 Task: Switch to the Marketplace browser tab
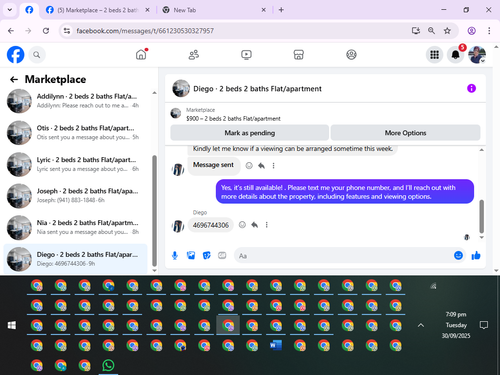click(97, 10)
